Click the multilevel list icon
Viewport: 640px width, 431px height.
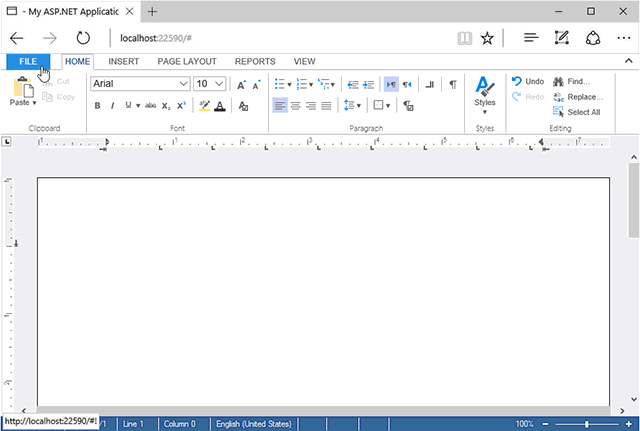pyautogui.click(x=324, y=84)
